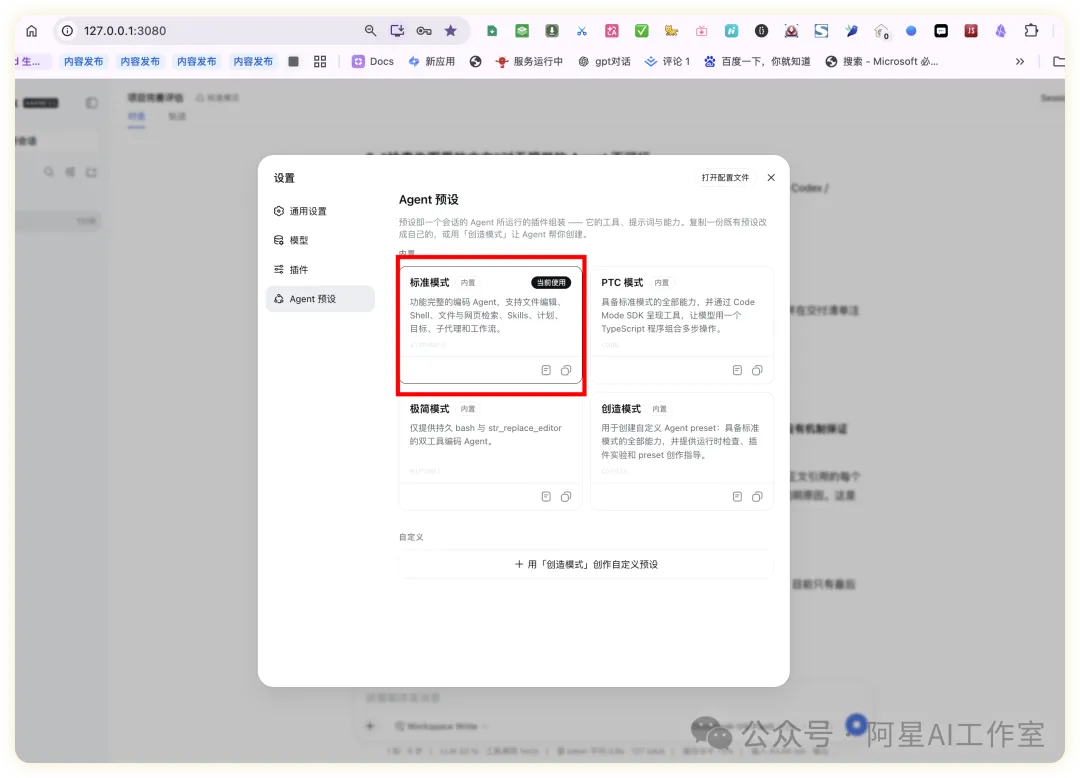The height and width of the screenshot is (778, 1080).
Task: Click the copy icon on 创造模式 card
Action: tap(758, 497)
